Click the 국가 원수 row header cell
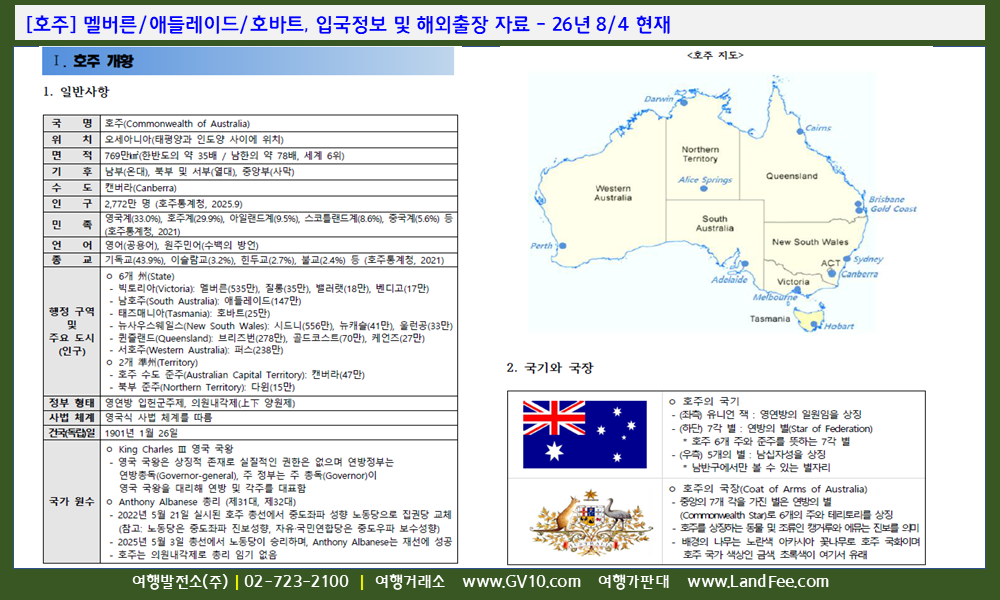 (72, 502)
